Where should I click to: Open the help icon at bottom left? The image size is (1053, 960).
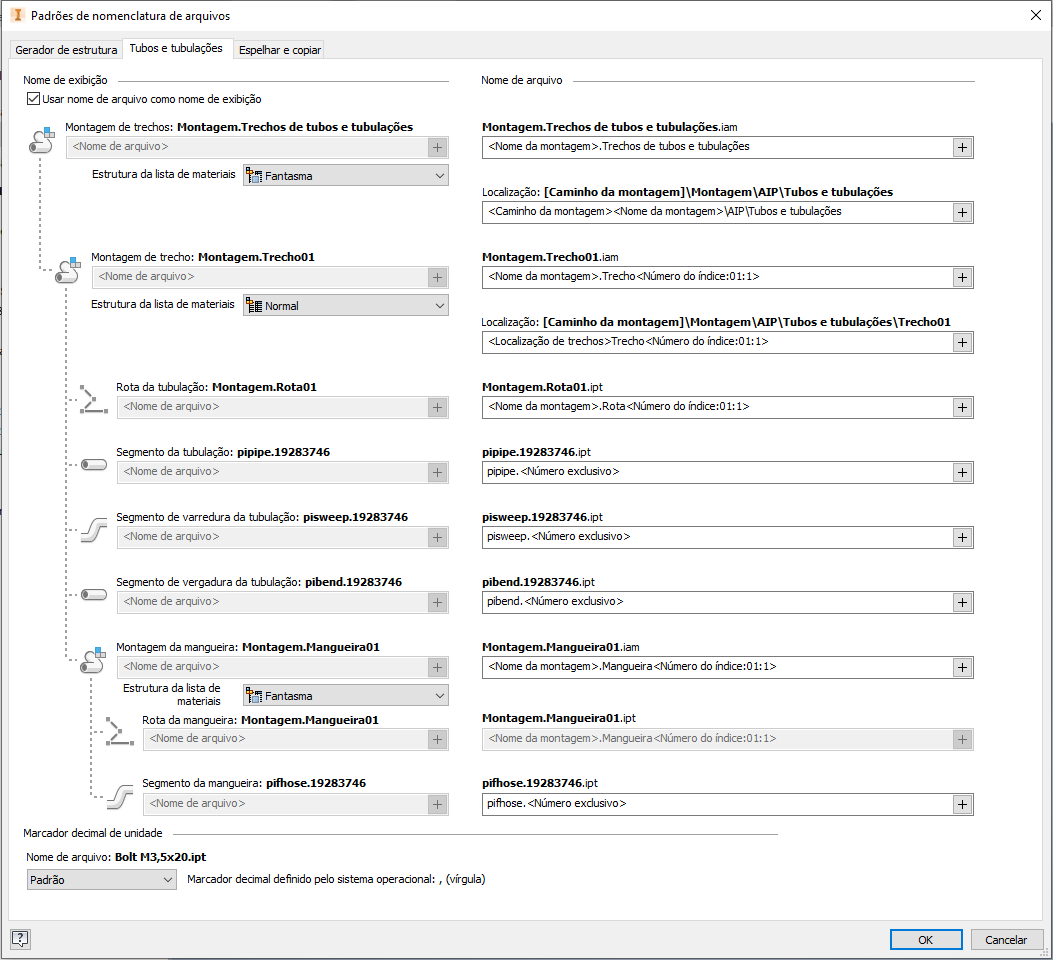coord(20,938)
